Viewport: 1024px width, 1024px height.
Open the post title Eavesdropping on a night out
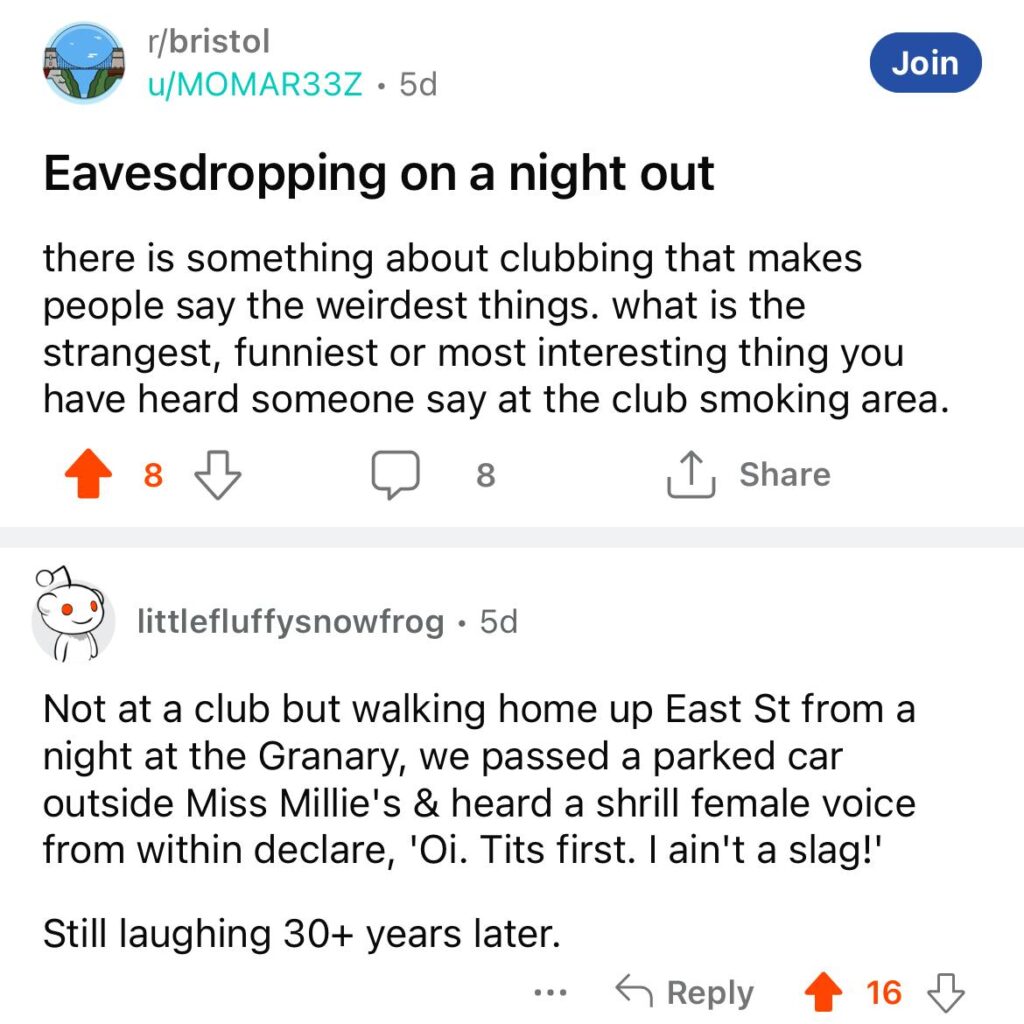coord(379,174)
